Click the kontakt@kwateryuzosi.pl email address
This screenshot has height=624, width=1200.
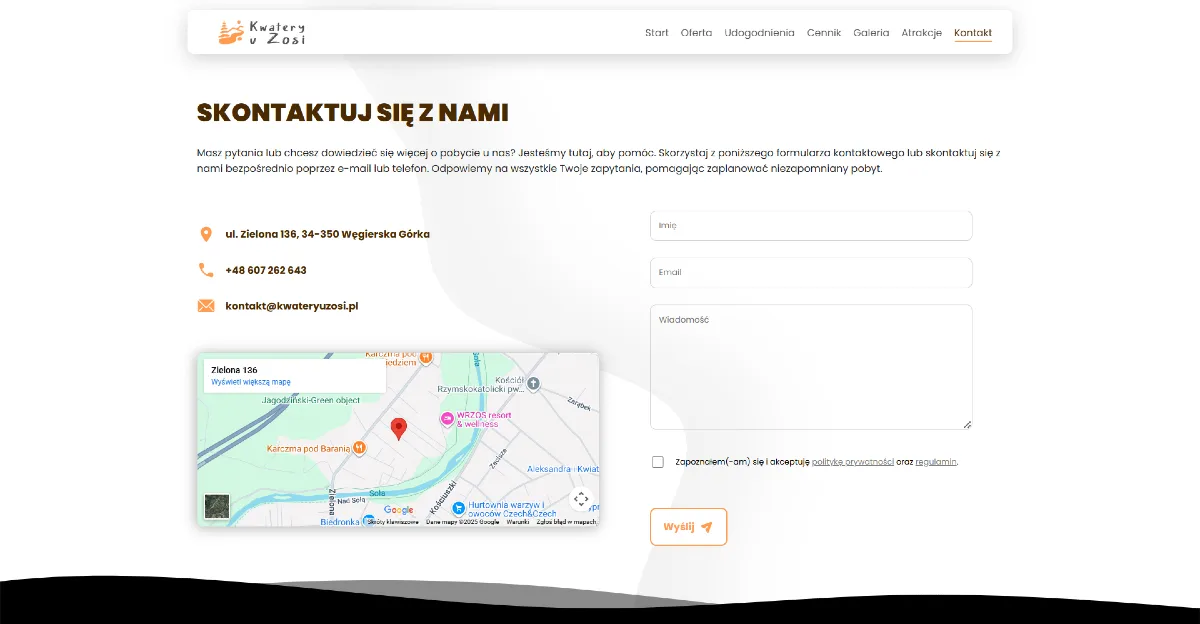(x=291, y=306)
